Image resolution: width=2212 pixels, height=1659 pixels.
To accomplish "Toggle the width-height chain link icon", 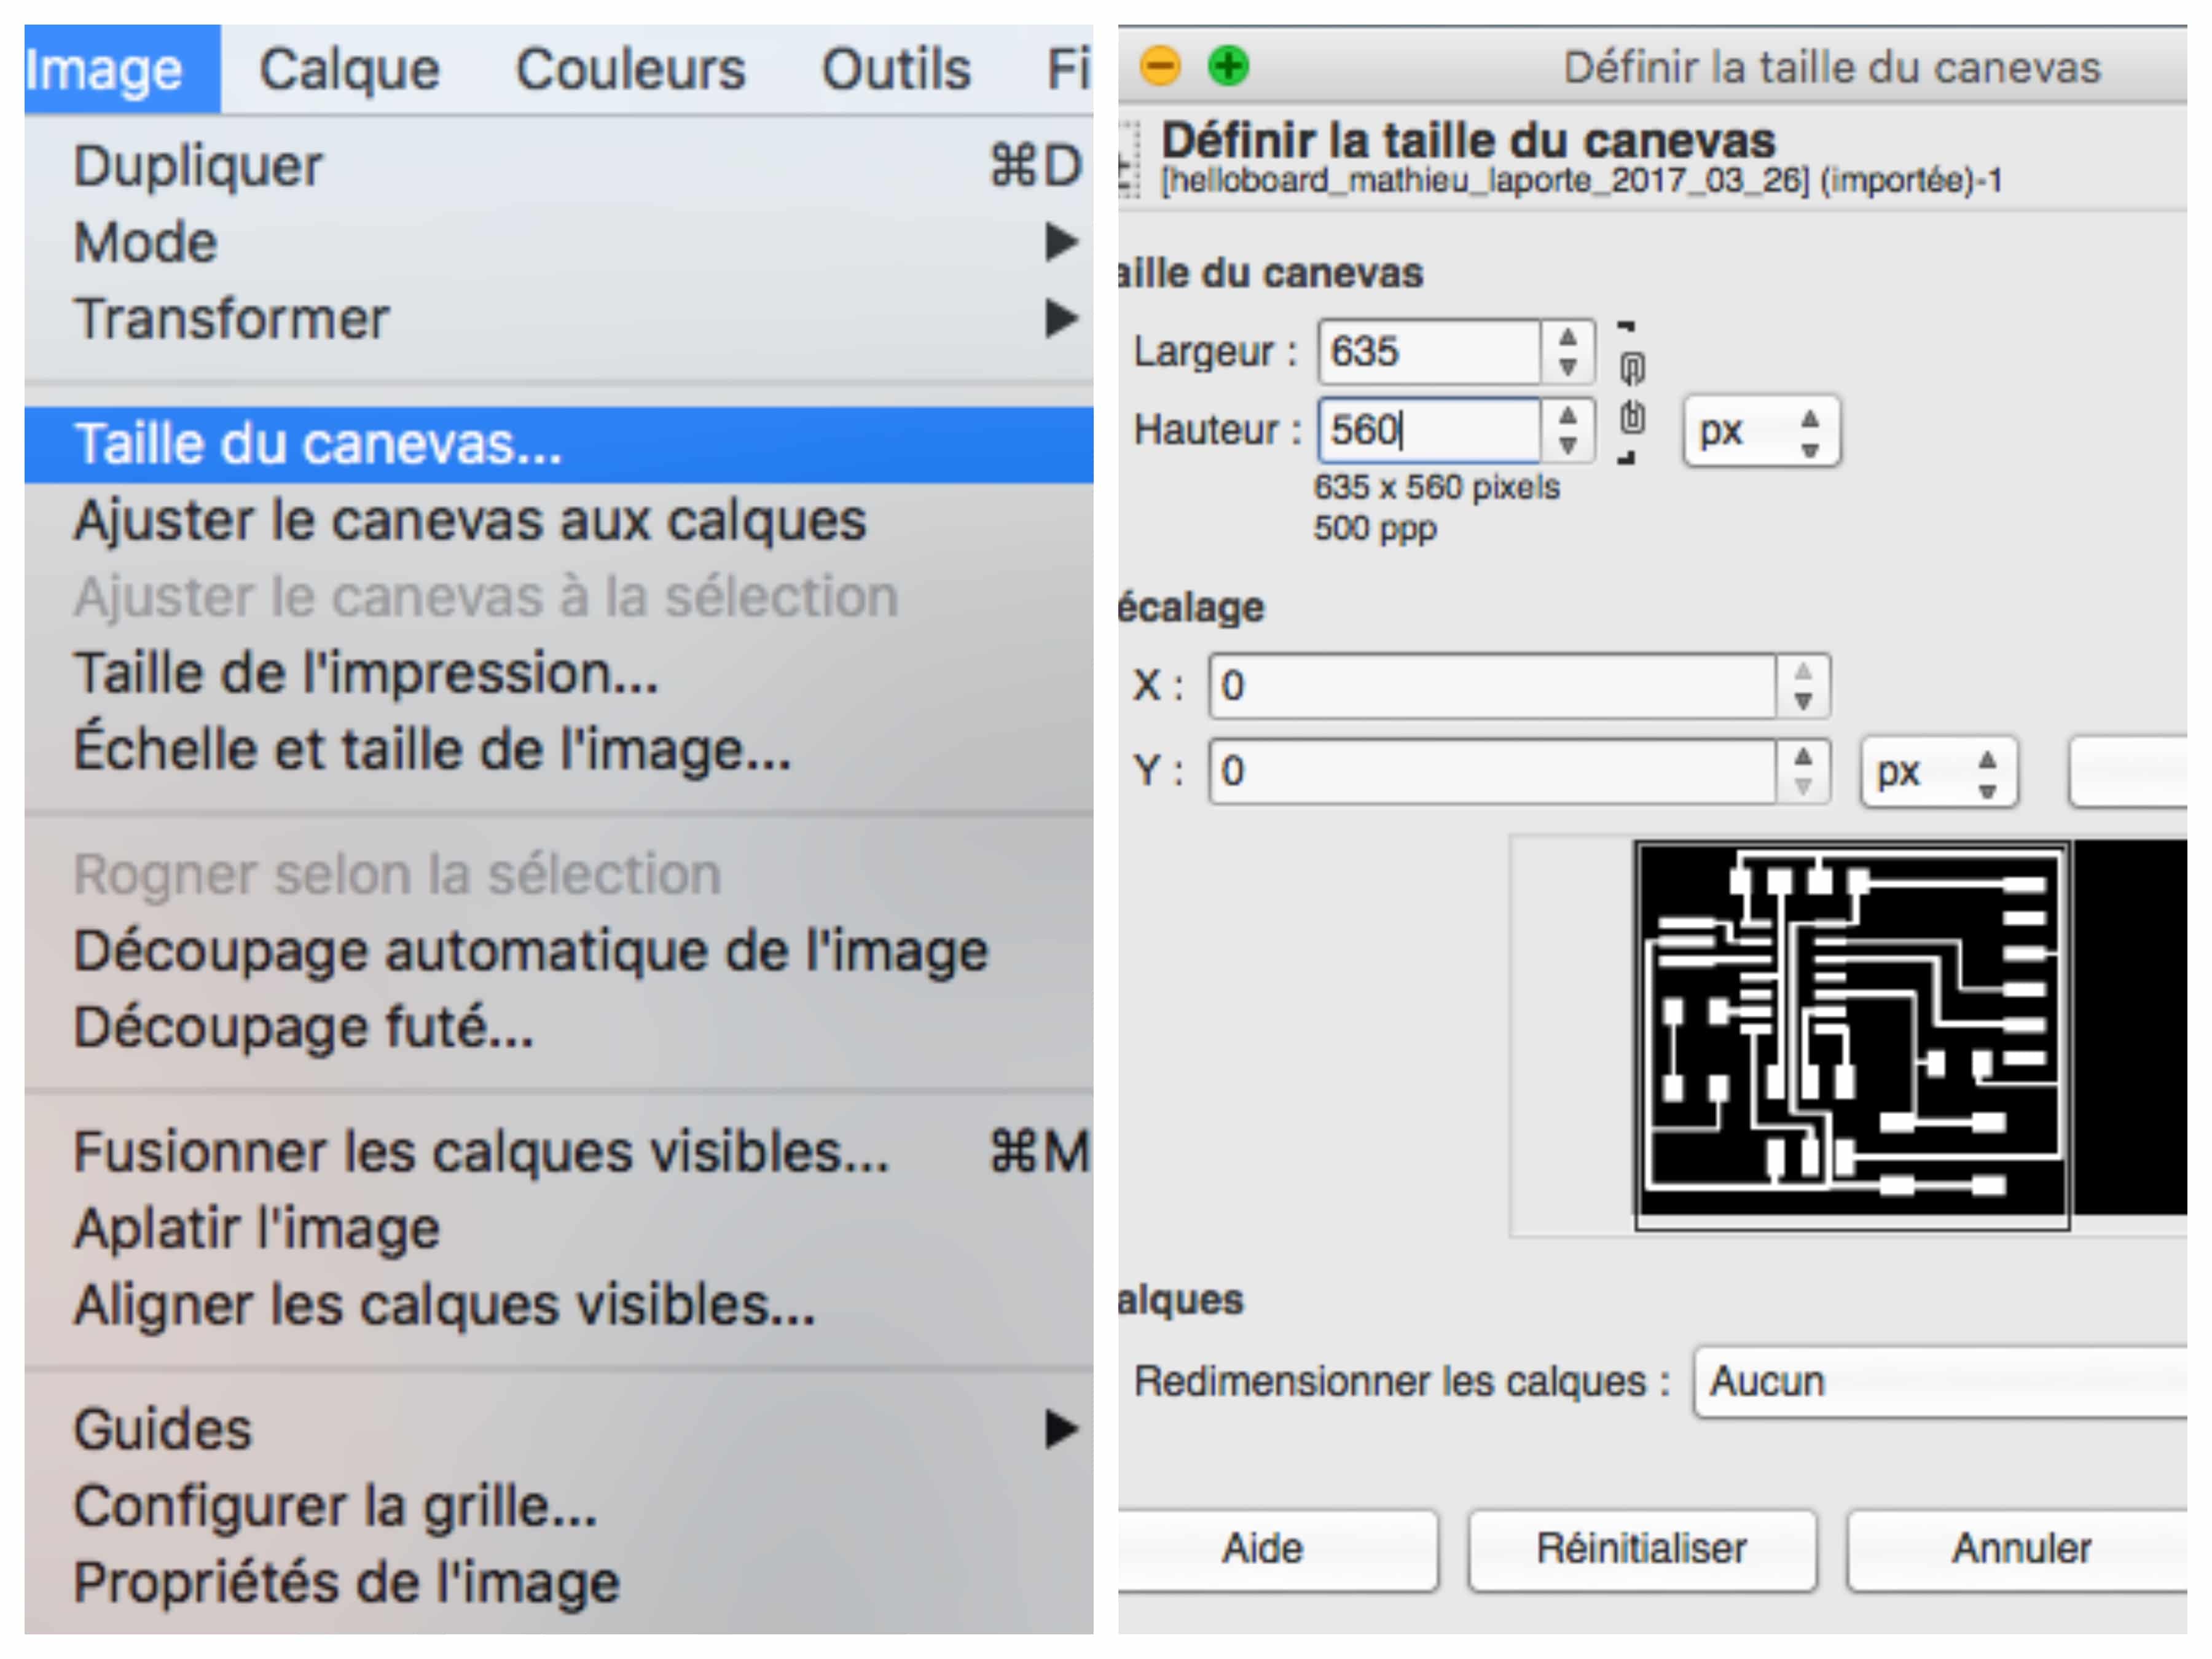I will 1631,393.
